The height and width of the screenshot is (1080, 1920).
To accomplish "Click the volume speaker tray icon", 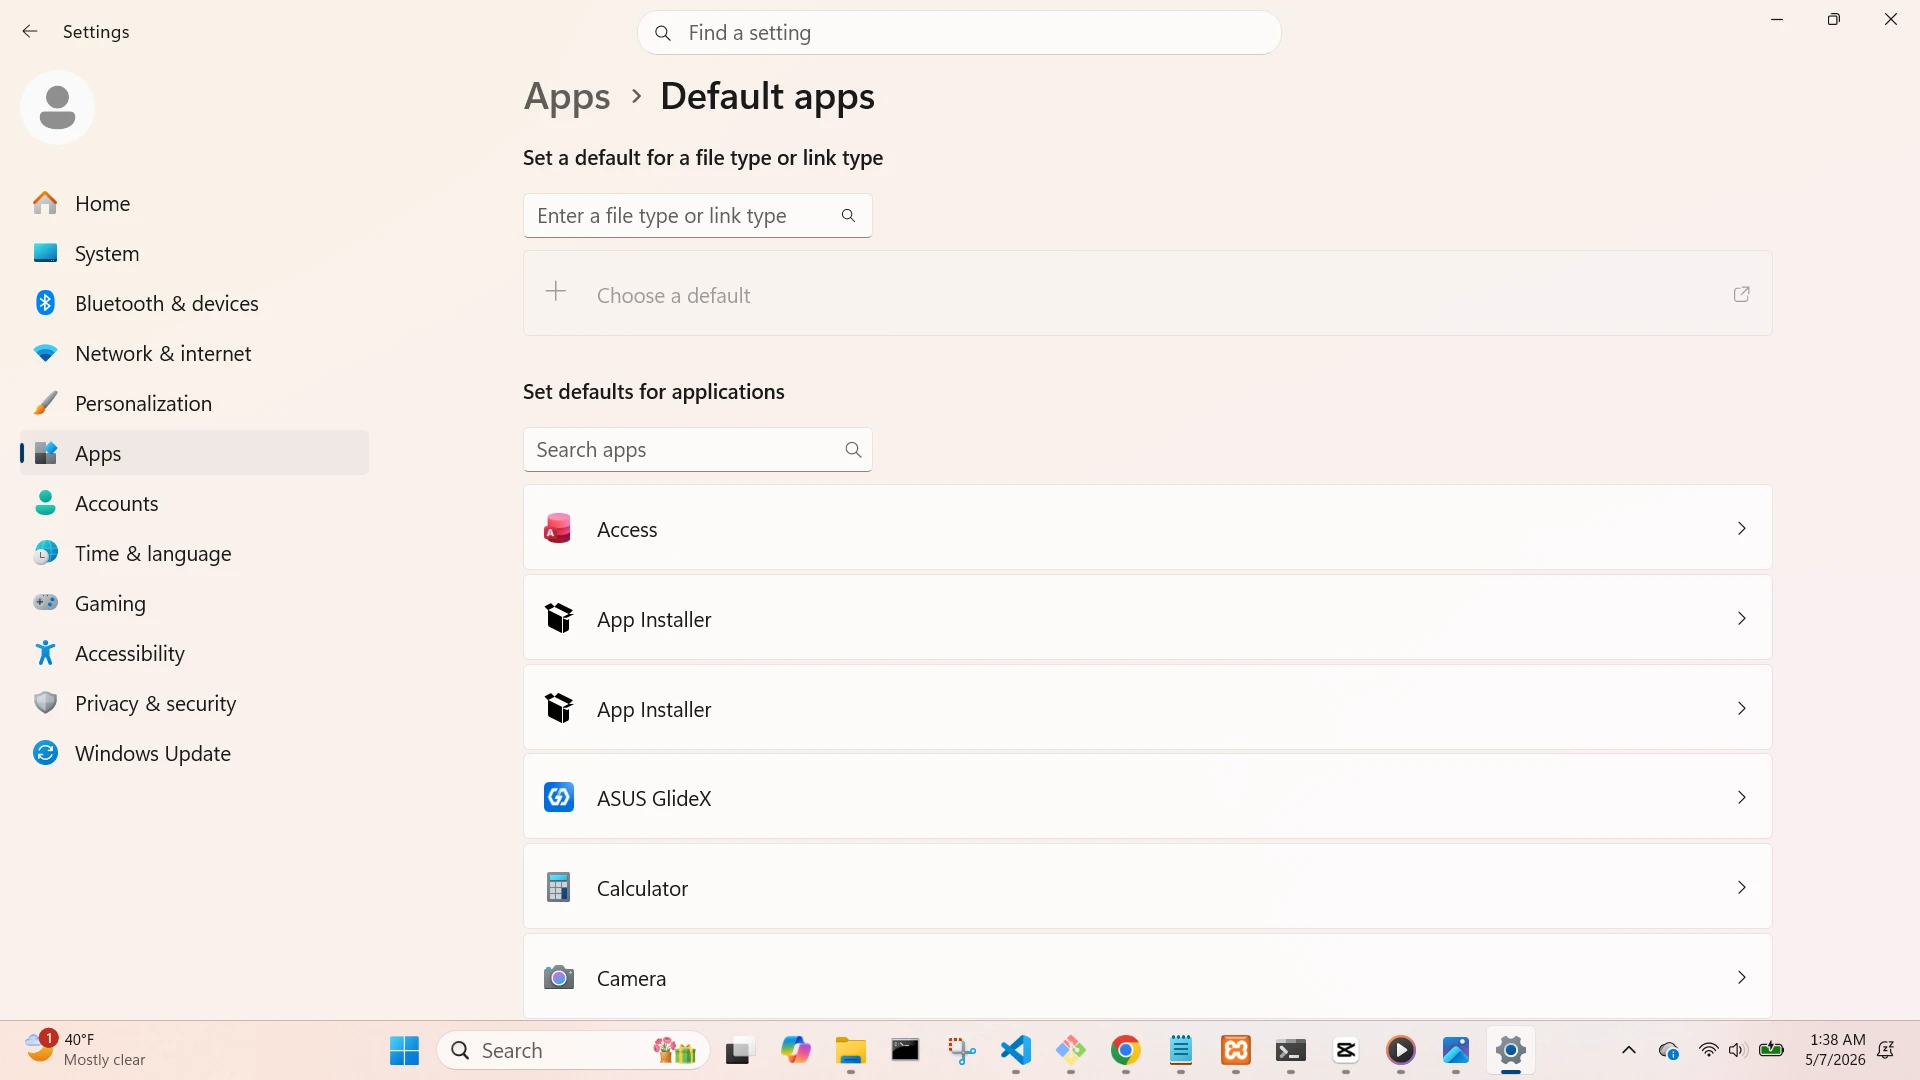I will [1738, 1050].
